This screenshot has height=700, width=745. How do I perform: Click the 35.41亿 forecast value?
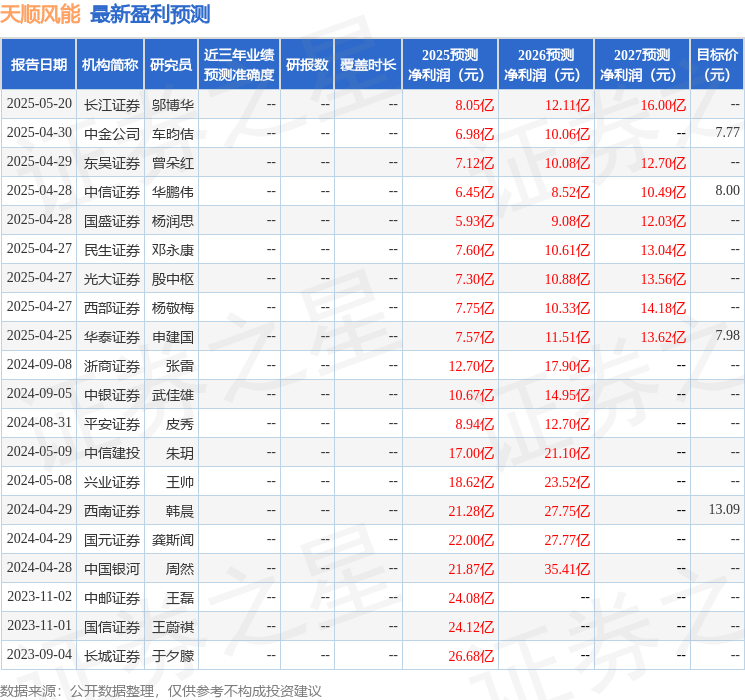click(x=567, y=569)
